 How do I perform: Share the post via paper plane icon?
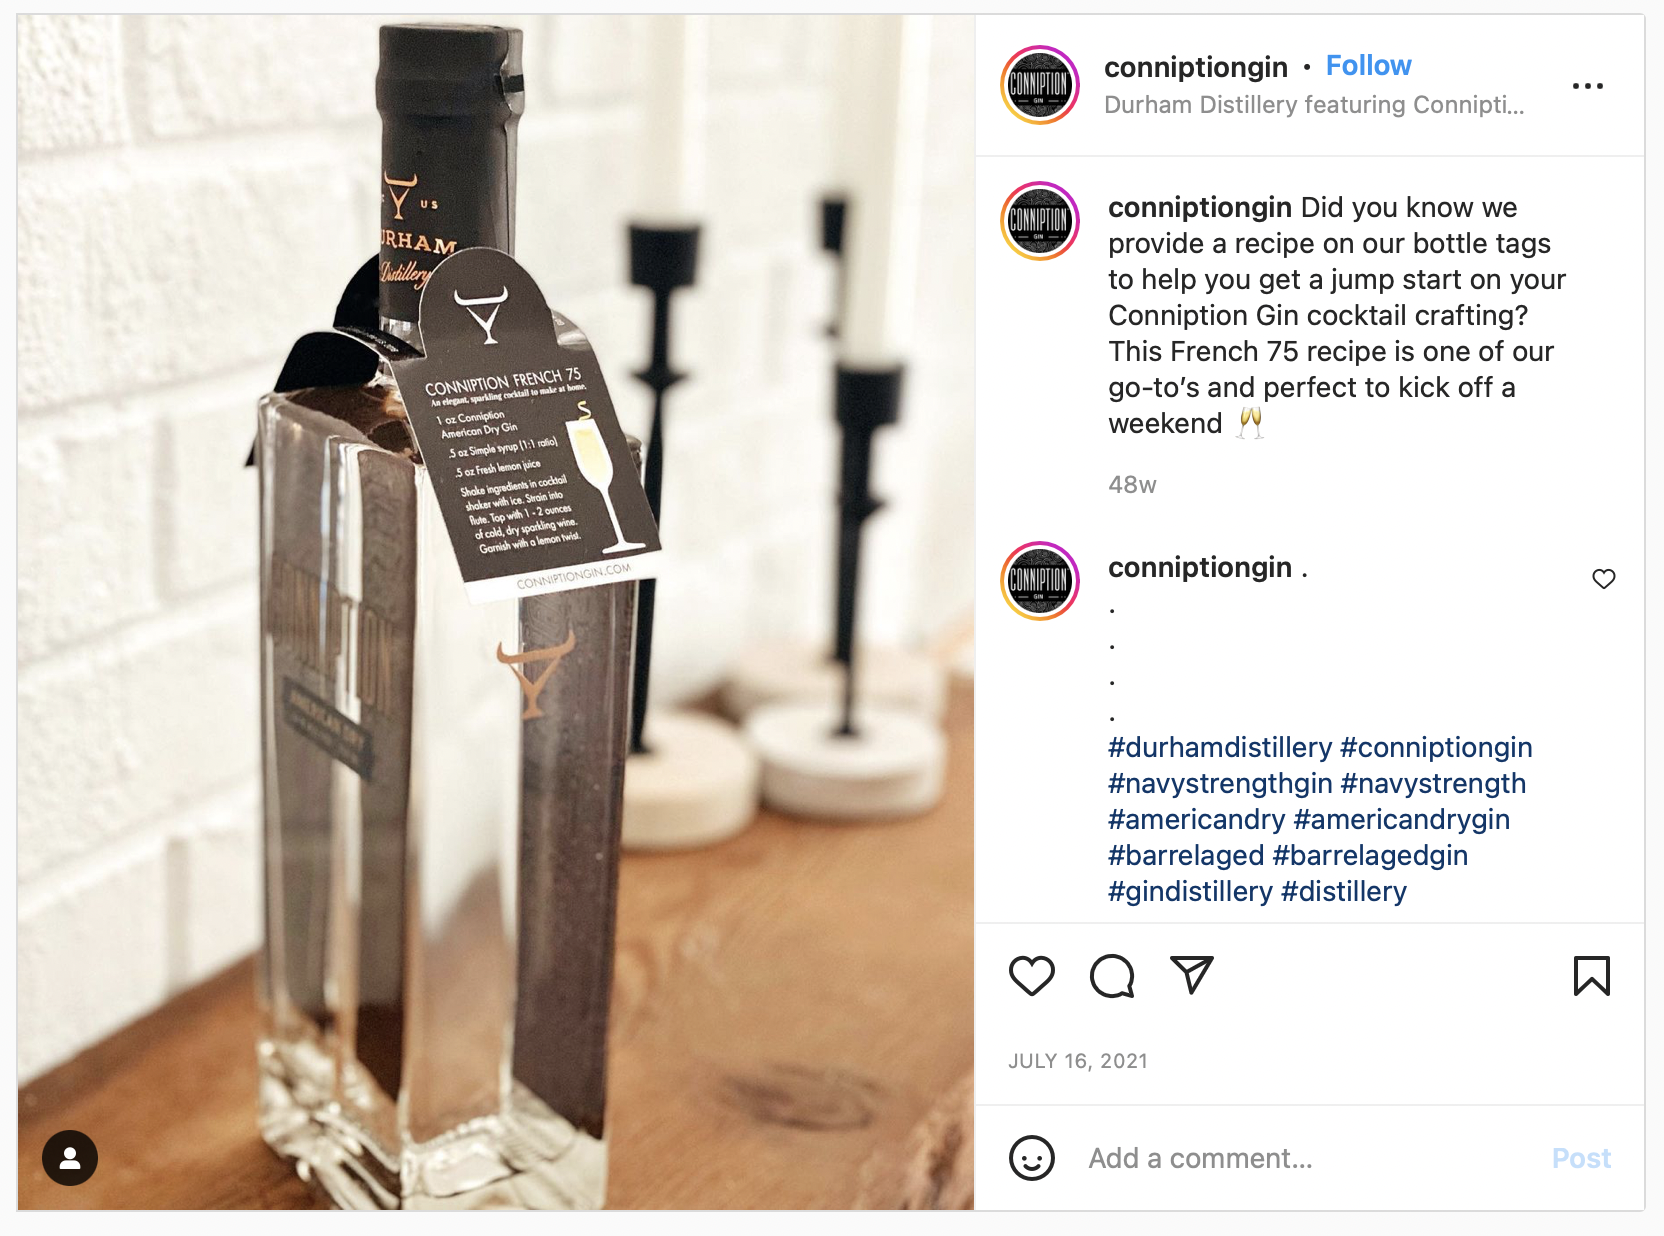tap(1192, 975)
